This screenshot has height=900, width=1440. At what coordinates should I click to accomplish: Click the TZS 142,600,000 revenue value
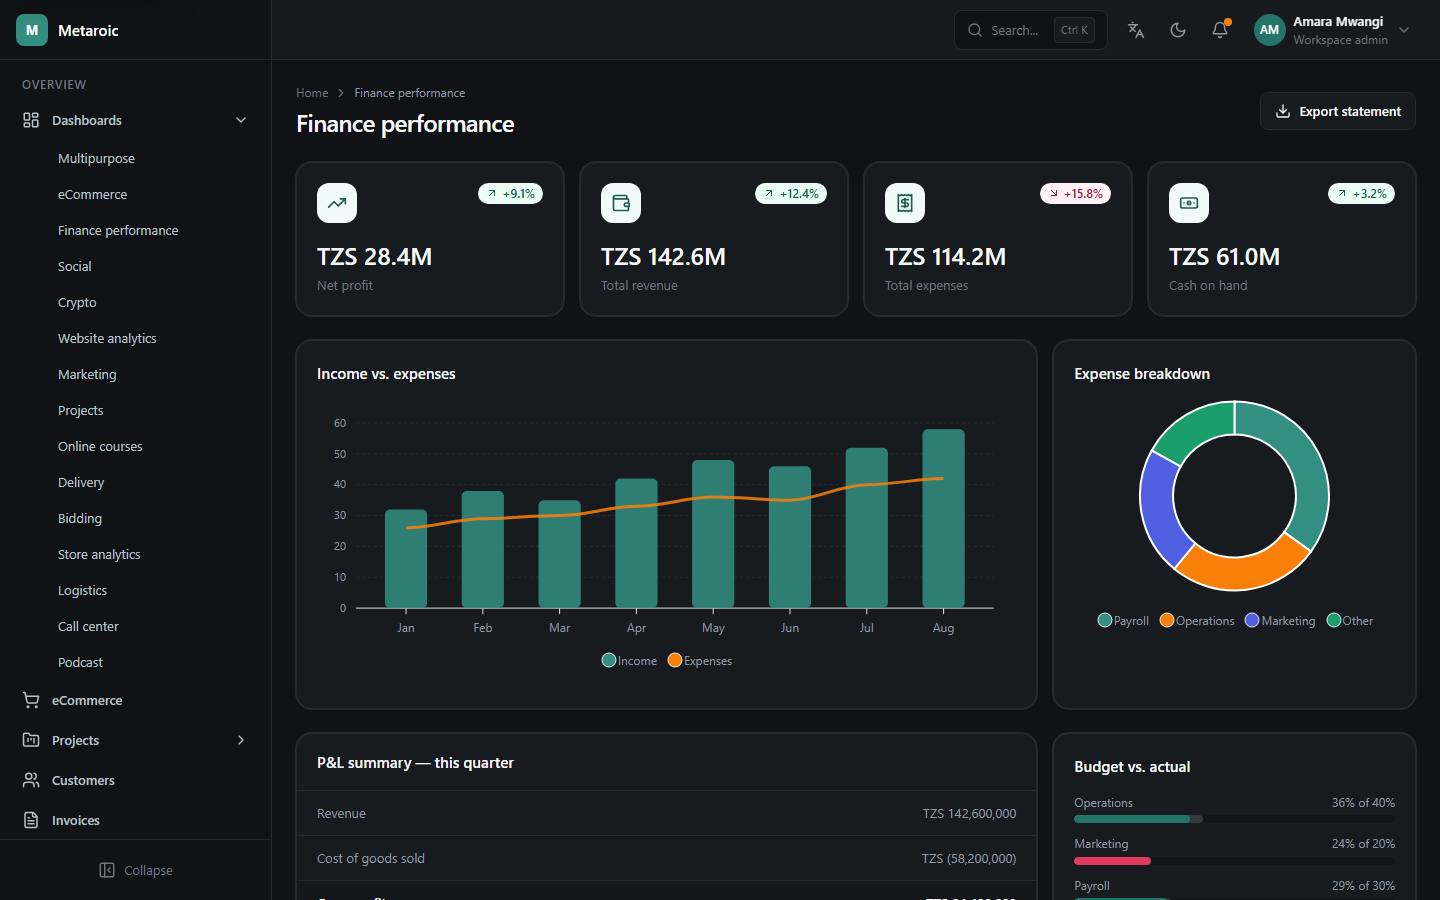969,813
